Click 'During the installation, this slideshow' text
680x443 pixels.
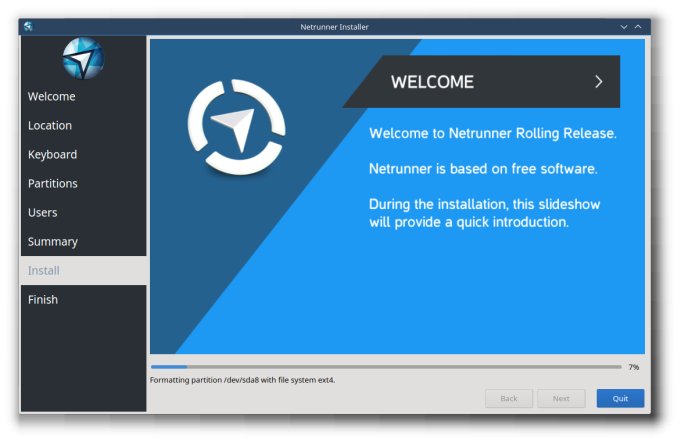484,204
